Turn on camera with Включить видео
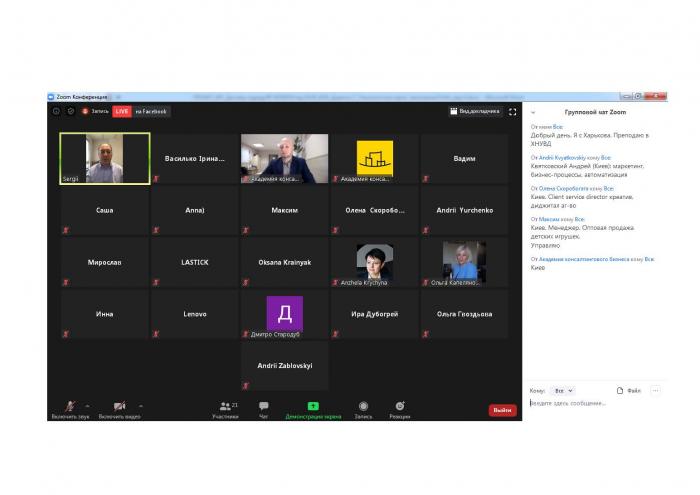700x495 pixels. pyautogui.click(x=119, y=406)
